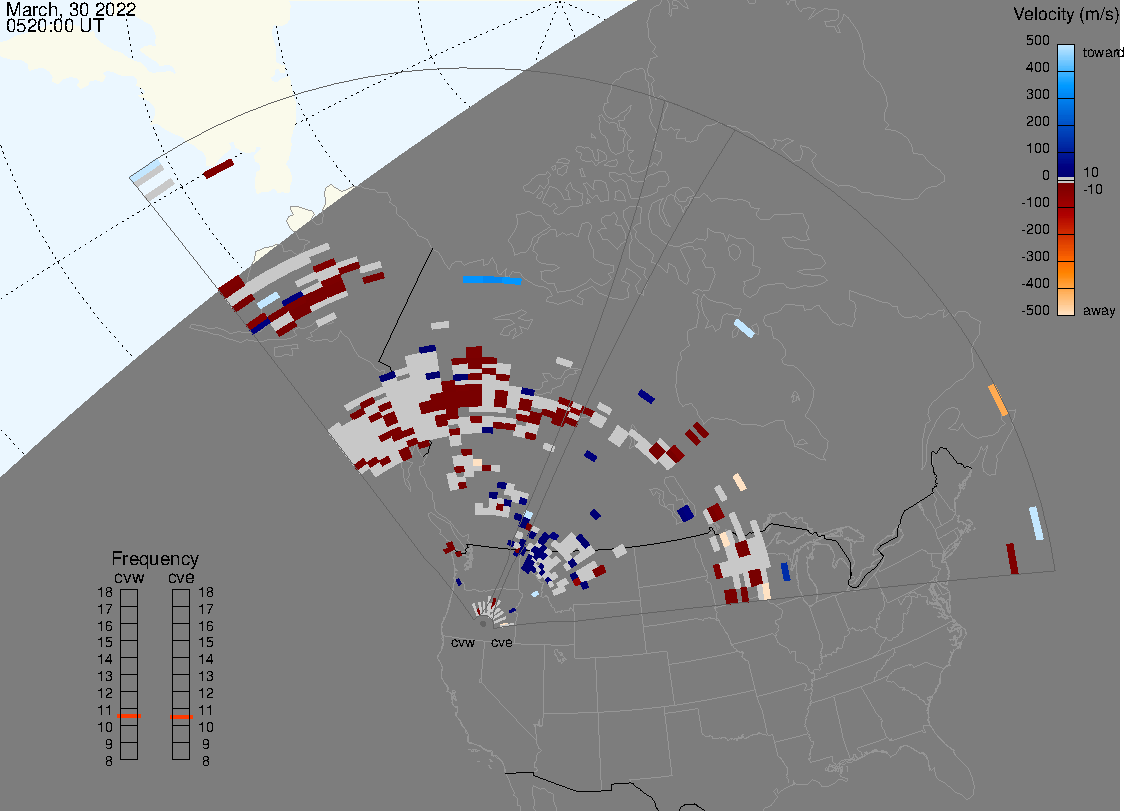The image size is (1124, 811).
Task: Select the lightest blue 400–500 color bar segment
Action: [x=1066, y=58]
